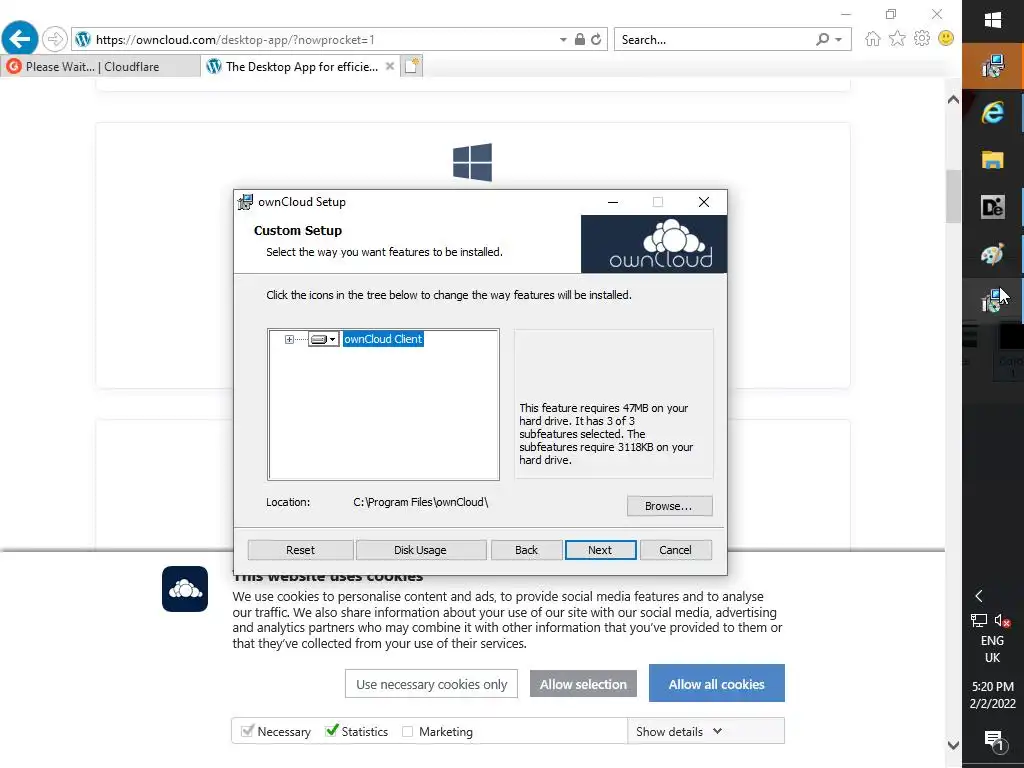The width and height of the screenshot is (1024, 768).
Task: Open the Action Center notification icon
Action: 993,739
